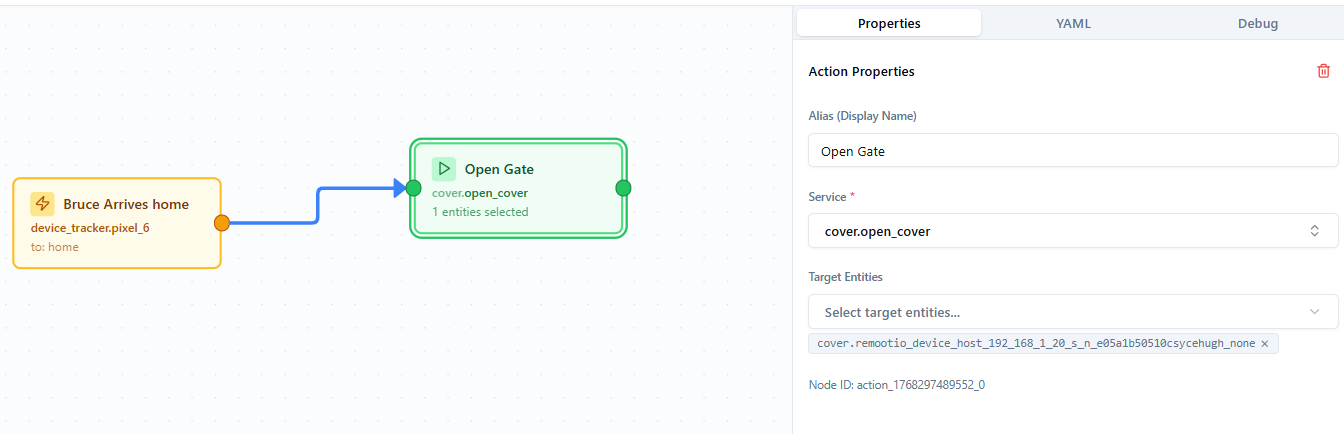The width and height of the screenshot is (1344, 434).
Task: Delete the action using the red trash icon
Action: 1323,71
